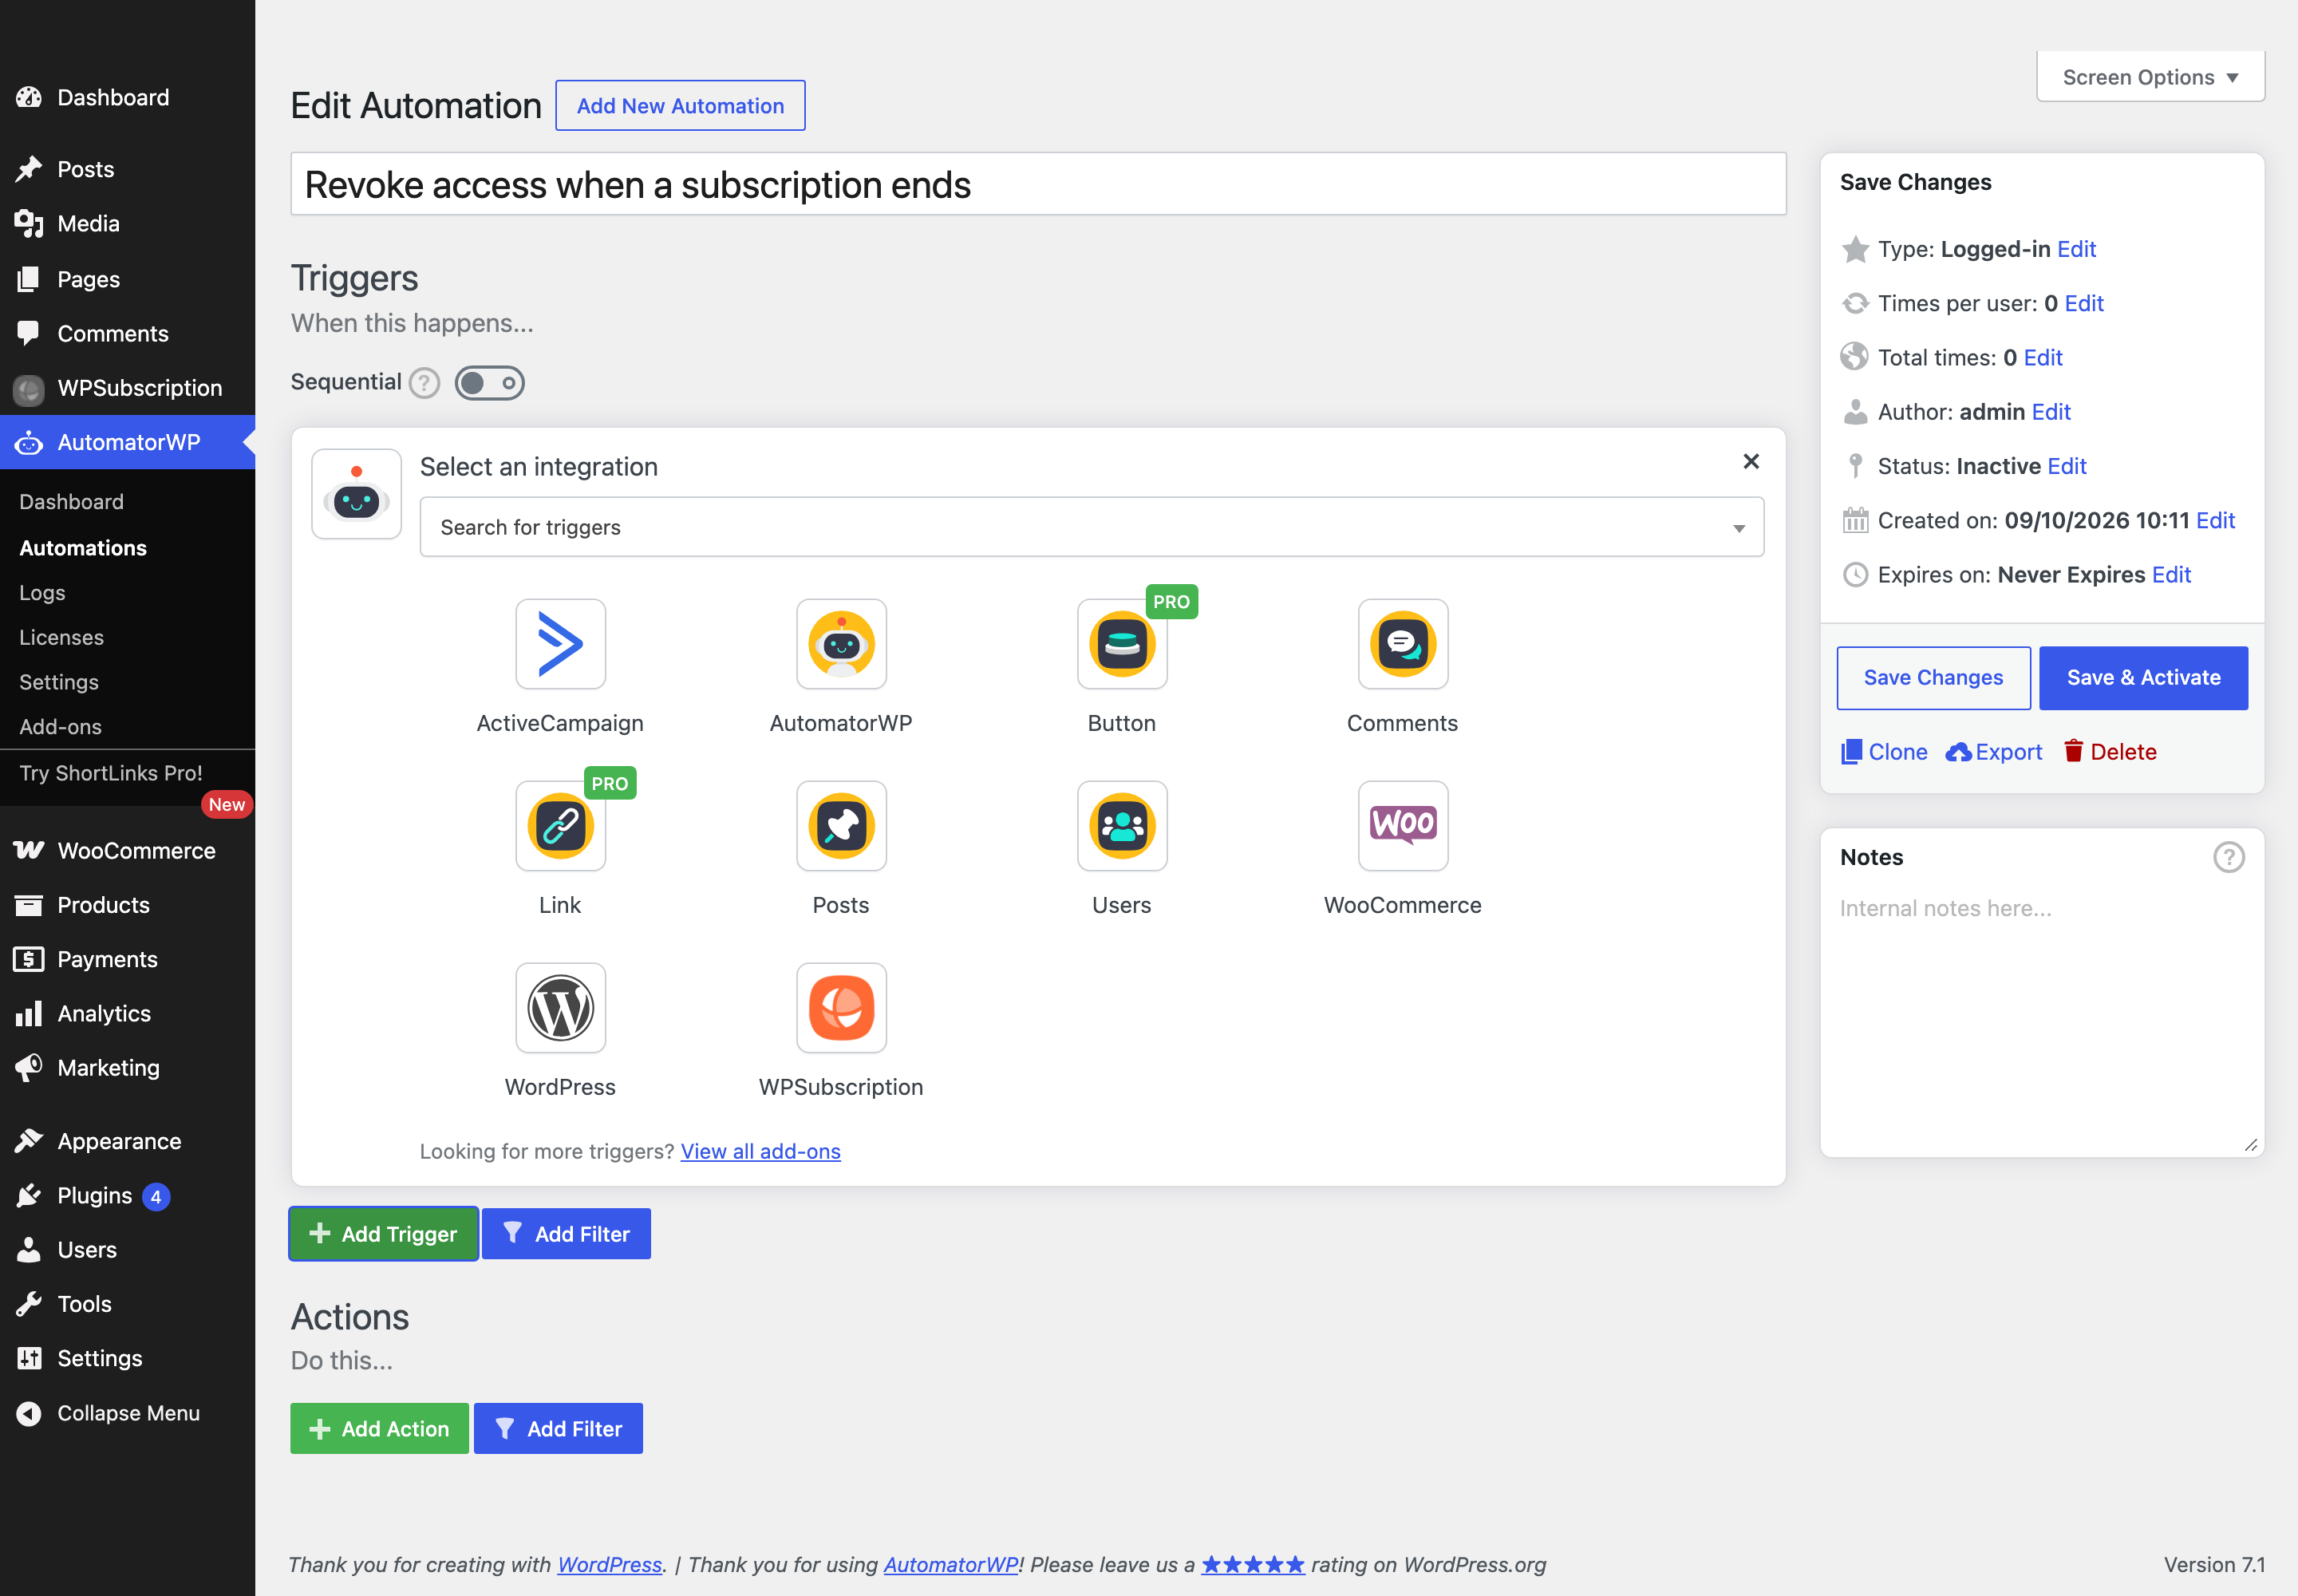Select the WooCommerce integration icon
Viewport: 2298px width, 1596px height.
point(1403,826)
